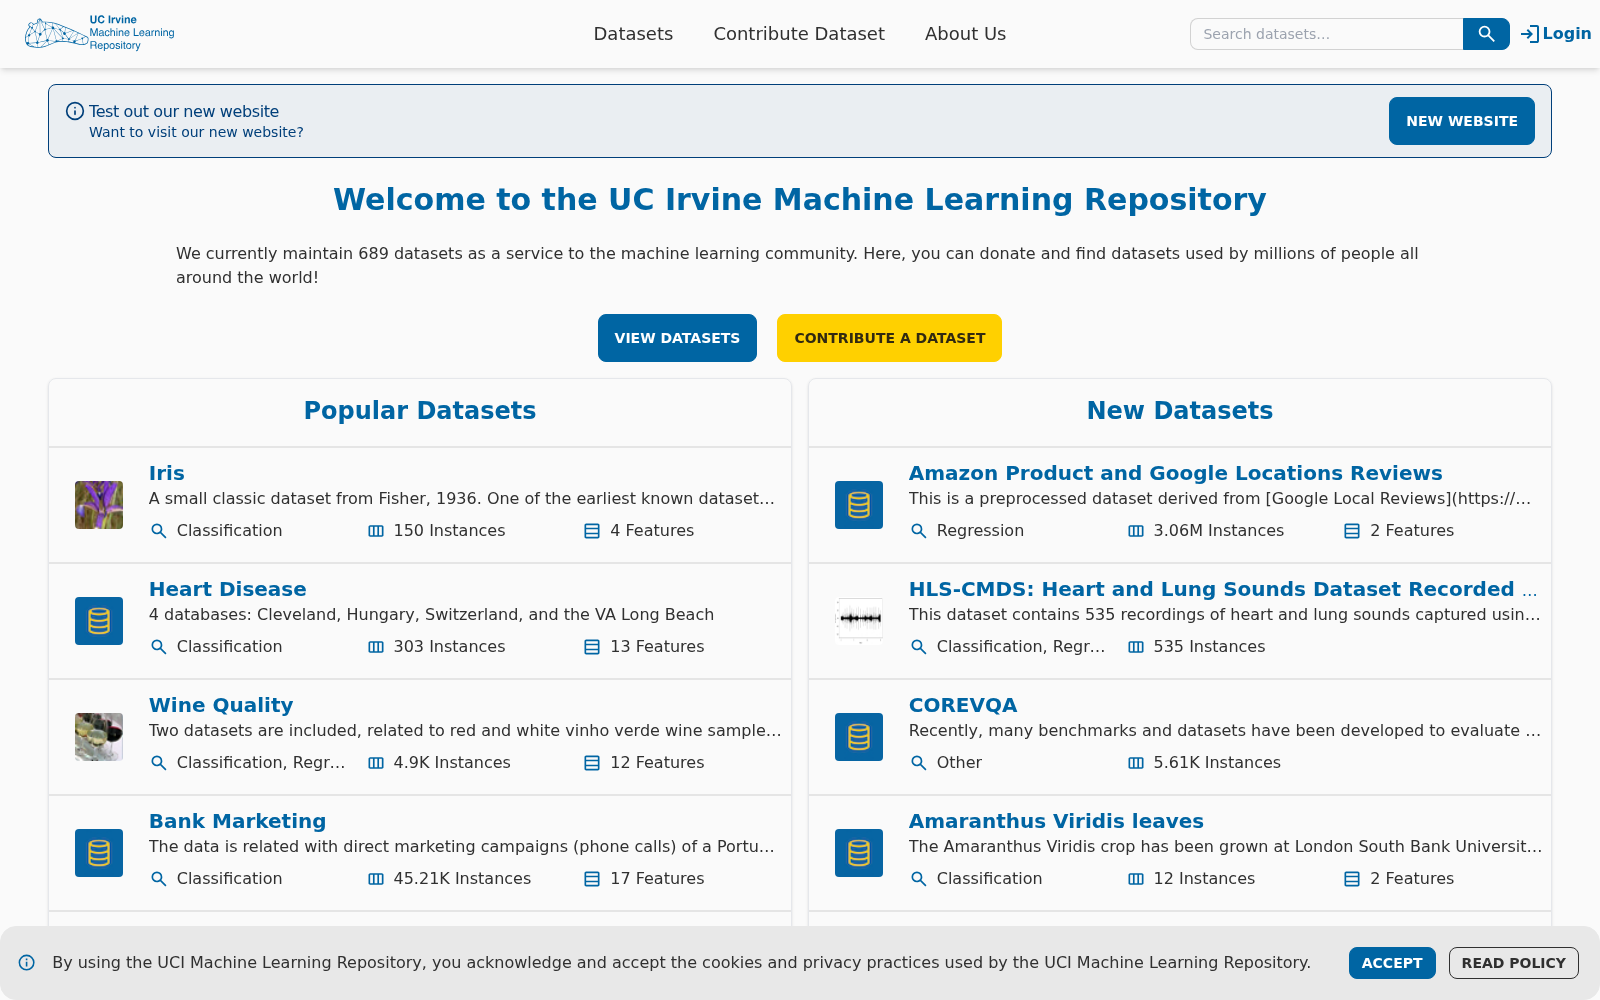Click the instances icon beside 3.06M Instances
The width and height of the screenshot is (1600, 1000).
click(x=1136, y=531)
